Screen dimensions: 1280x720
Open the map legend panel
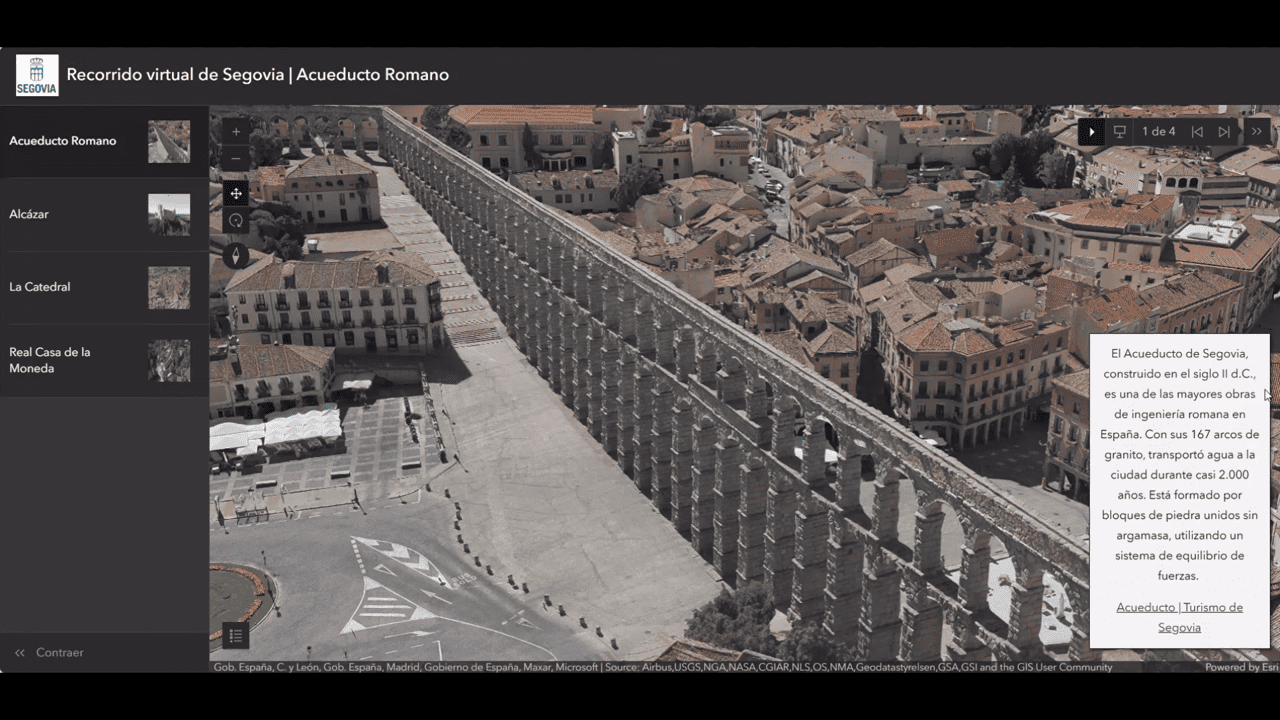click(x=236, y=635)
